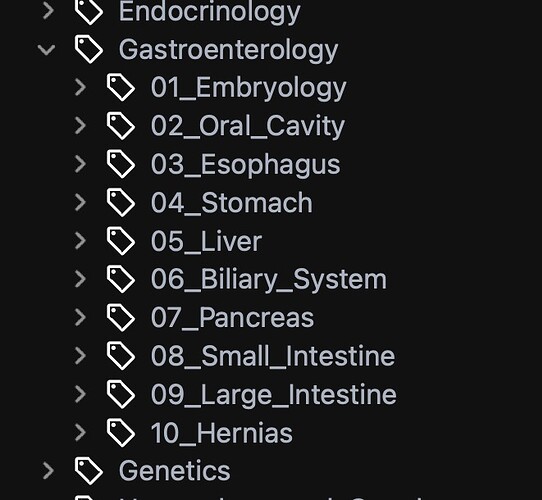
Task: Click the tag icon next to 03_Esophagus
Action: tap(121, 164)
